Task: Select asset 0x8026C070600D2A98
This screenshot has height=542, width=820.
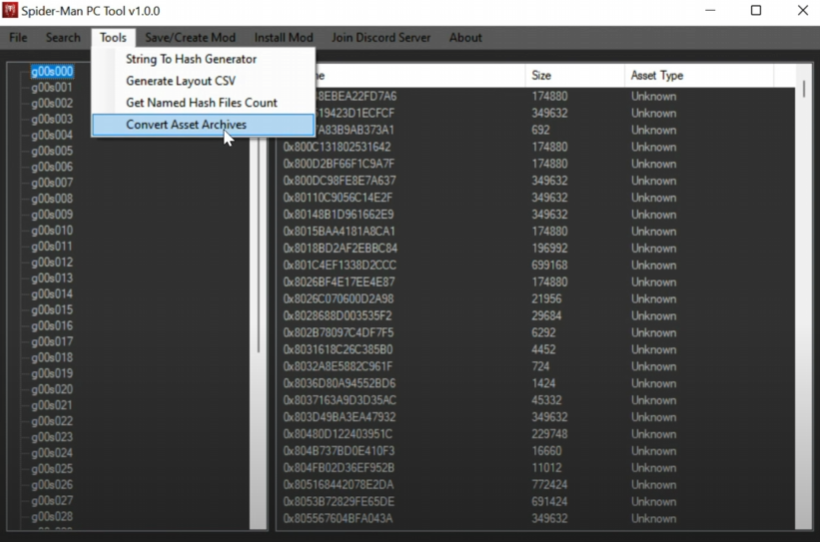Action: 338,299
